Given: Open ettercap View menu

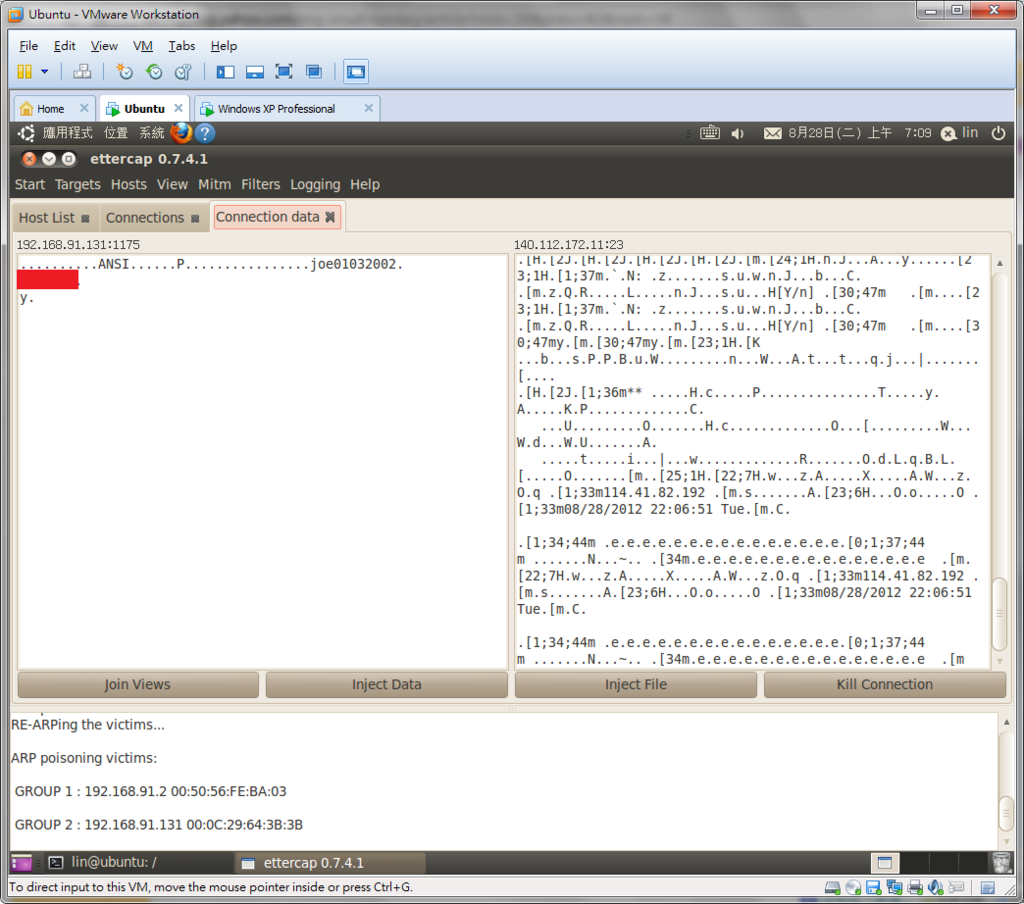Looking at the screenshot, I should pyautogui.click(x=172, y=184).
